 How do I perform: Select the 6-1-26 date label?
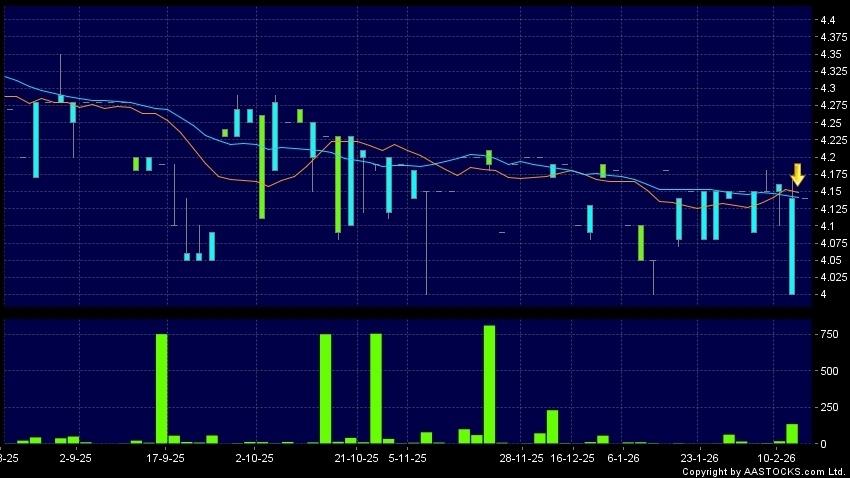[x=622, y=457]
